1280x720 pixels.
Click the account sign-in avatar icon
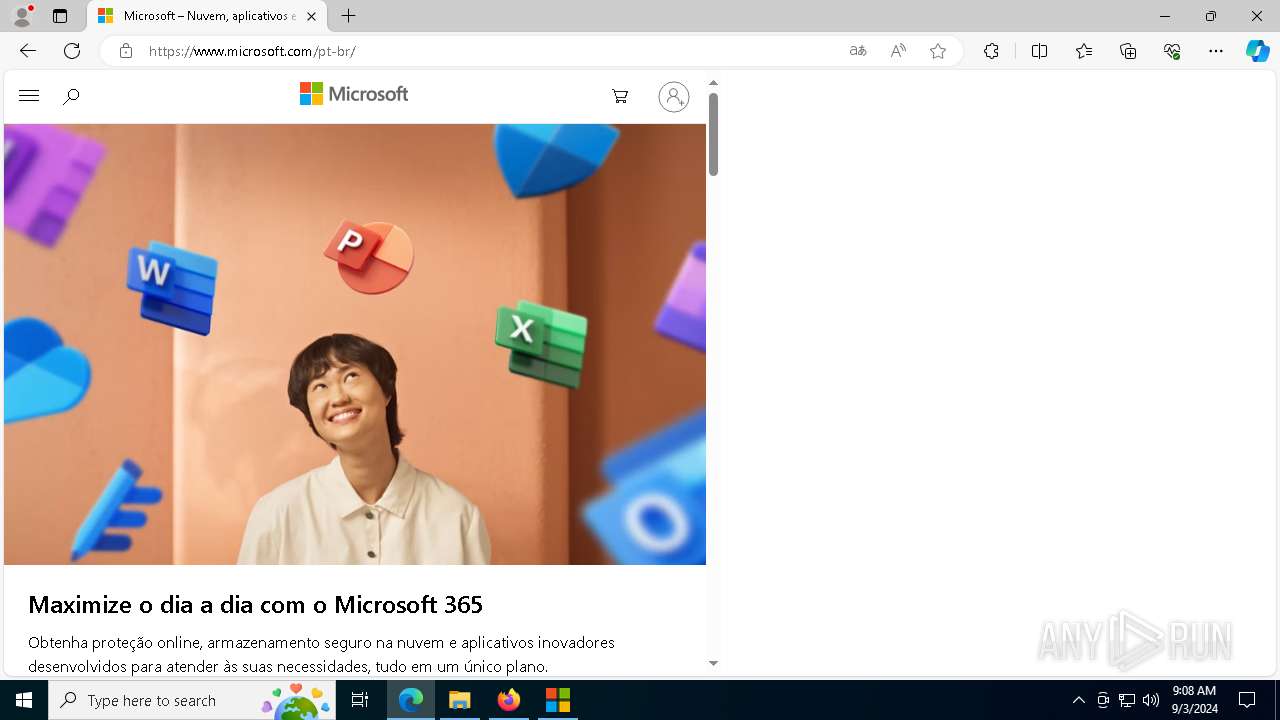click(x=674, y=96)
